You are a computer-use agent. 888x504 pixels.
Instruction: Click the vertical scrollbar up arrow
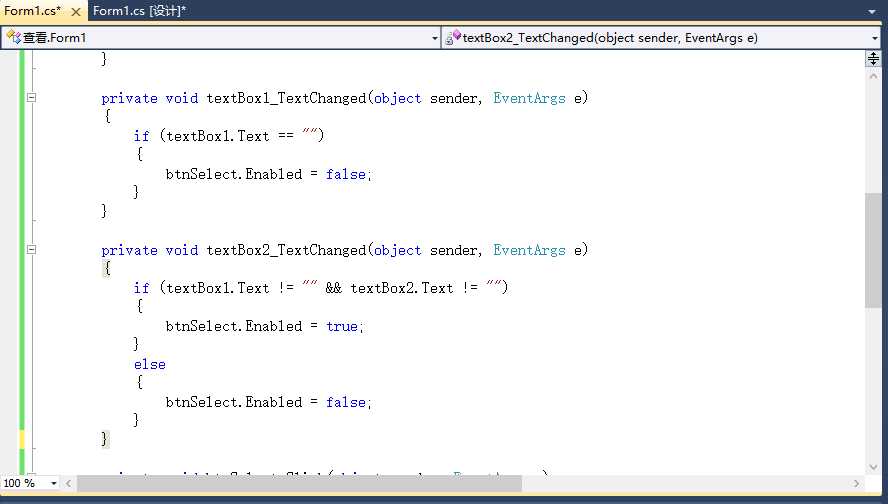(x=873, y=76)
